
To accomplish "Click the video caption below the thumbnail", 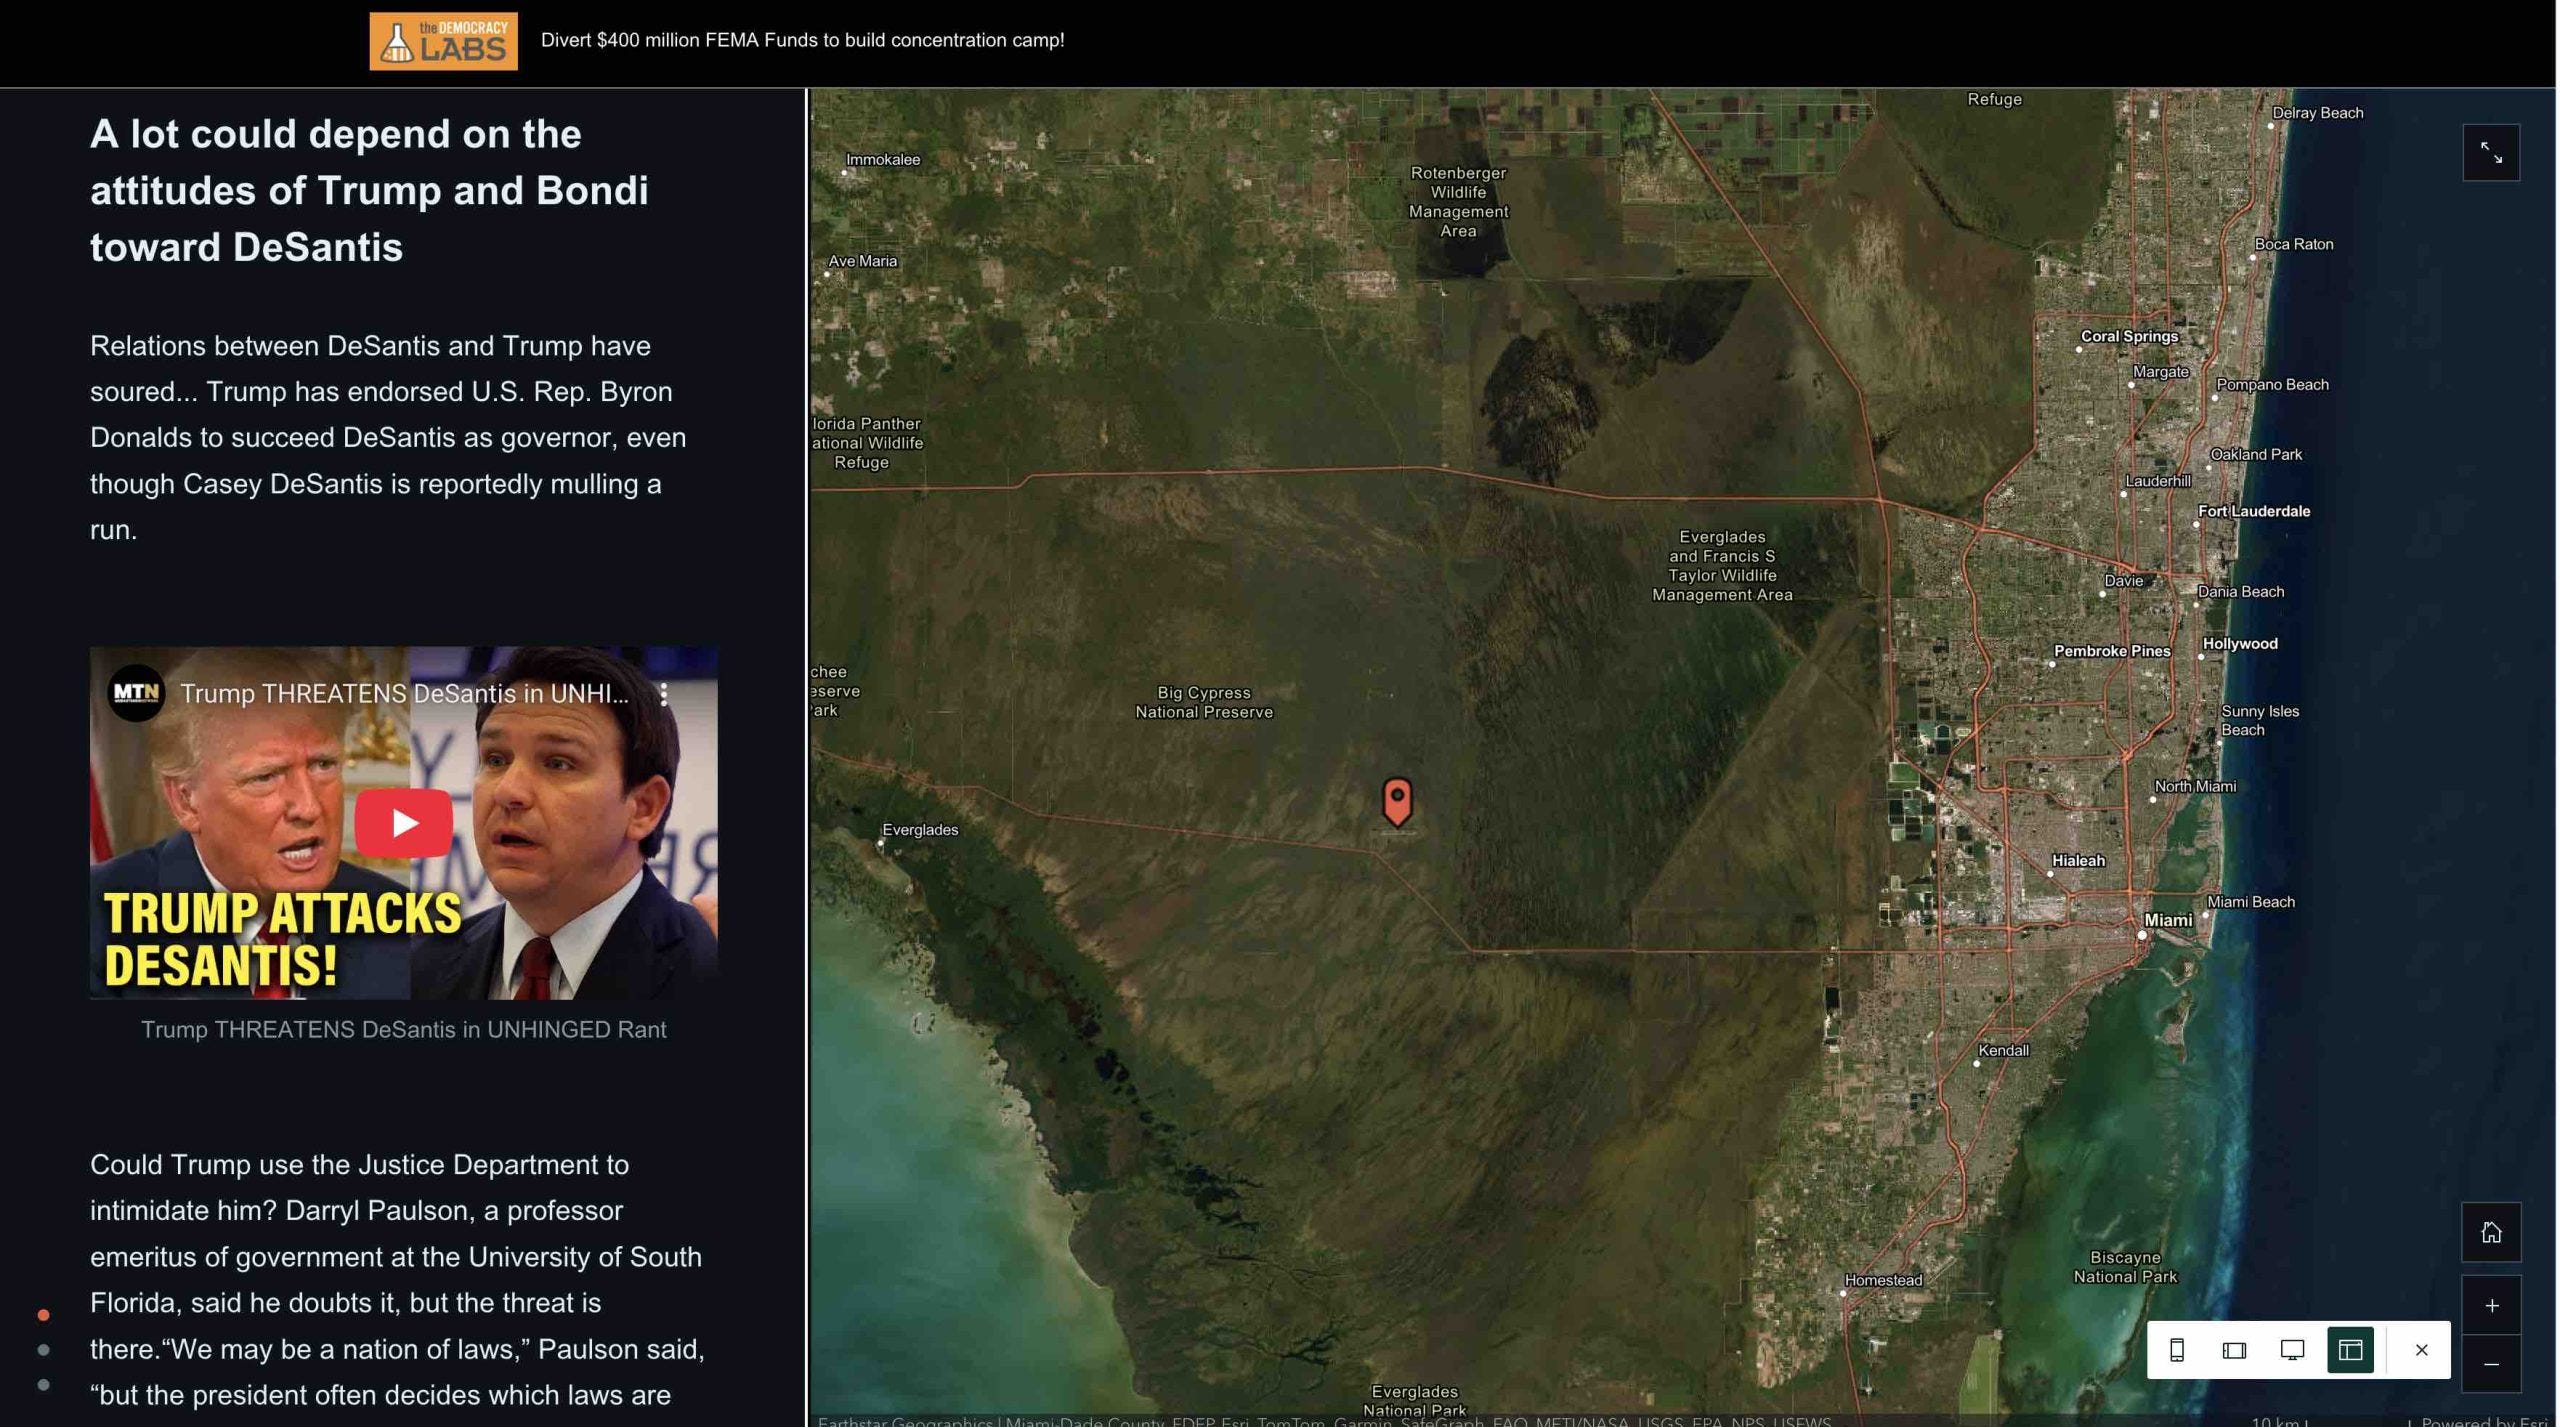I will tap(403, 1030).
